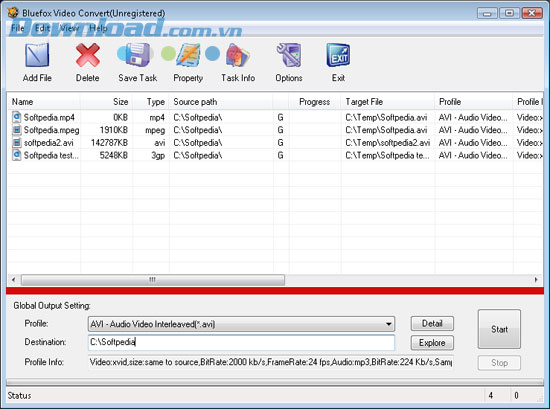Image resolution: width=550 pixels, height=409 pixels.
Task: Click the scroll right arrow
Action: tap(536, 280)
